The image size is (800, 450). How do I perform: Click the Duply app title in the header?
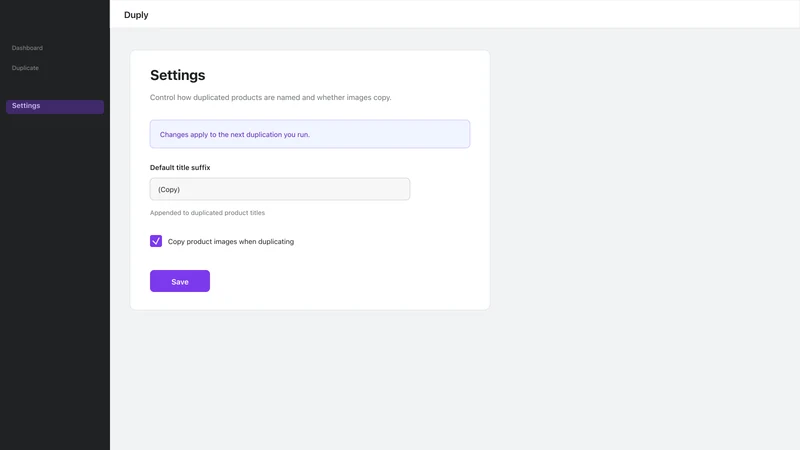pos(136,15)
